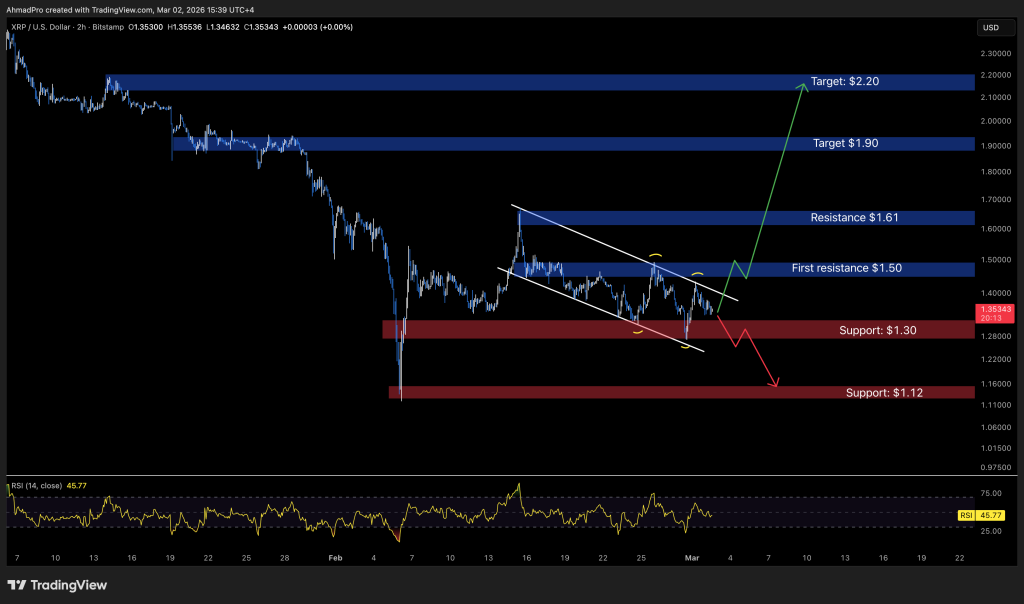Select the "Target: $2.20" text label

(x=846, y=81)
